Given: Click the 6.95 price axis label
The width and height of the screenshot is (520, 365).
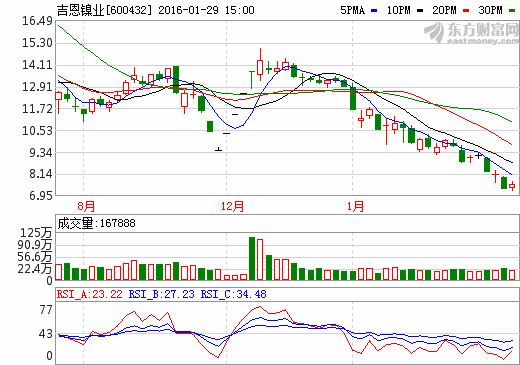Looking at the screenshot, I should pos(41,196).
